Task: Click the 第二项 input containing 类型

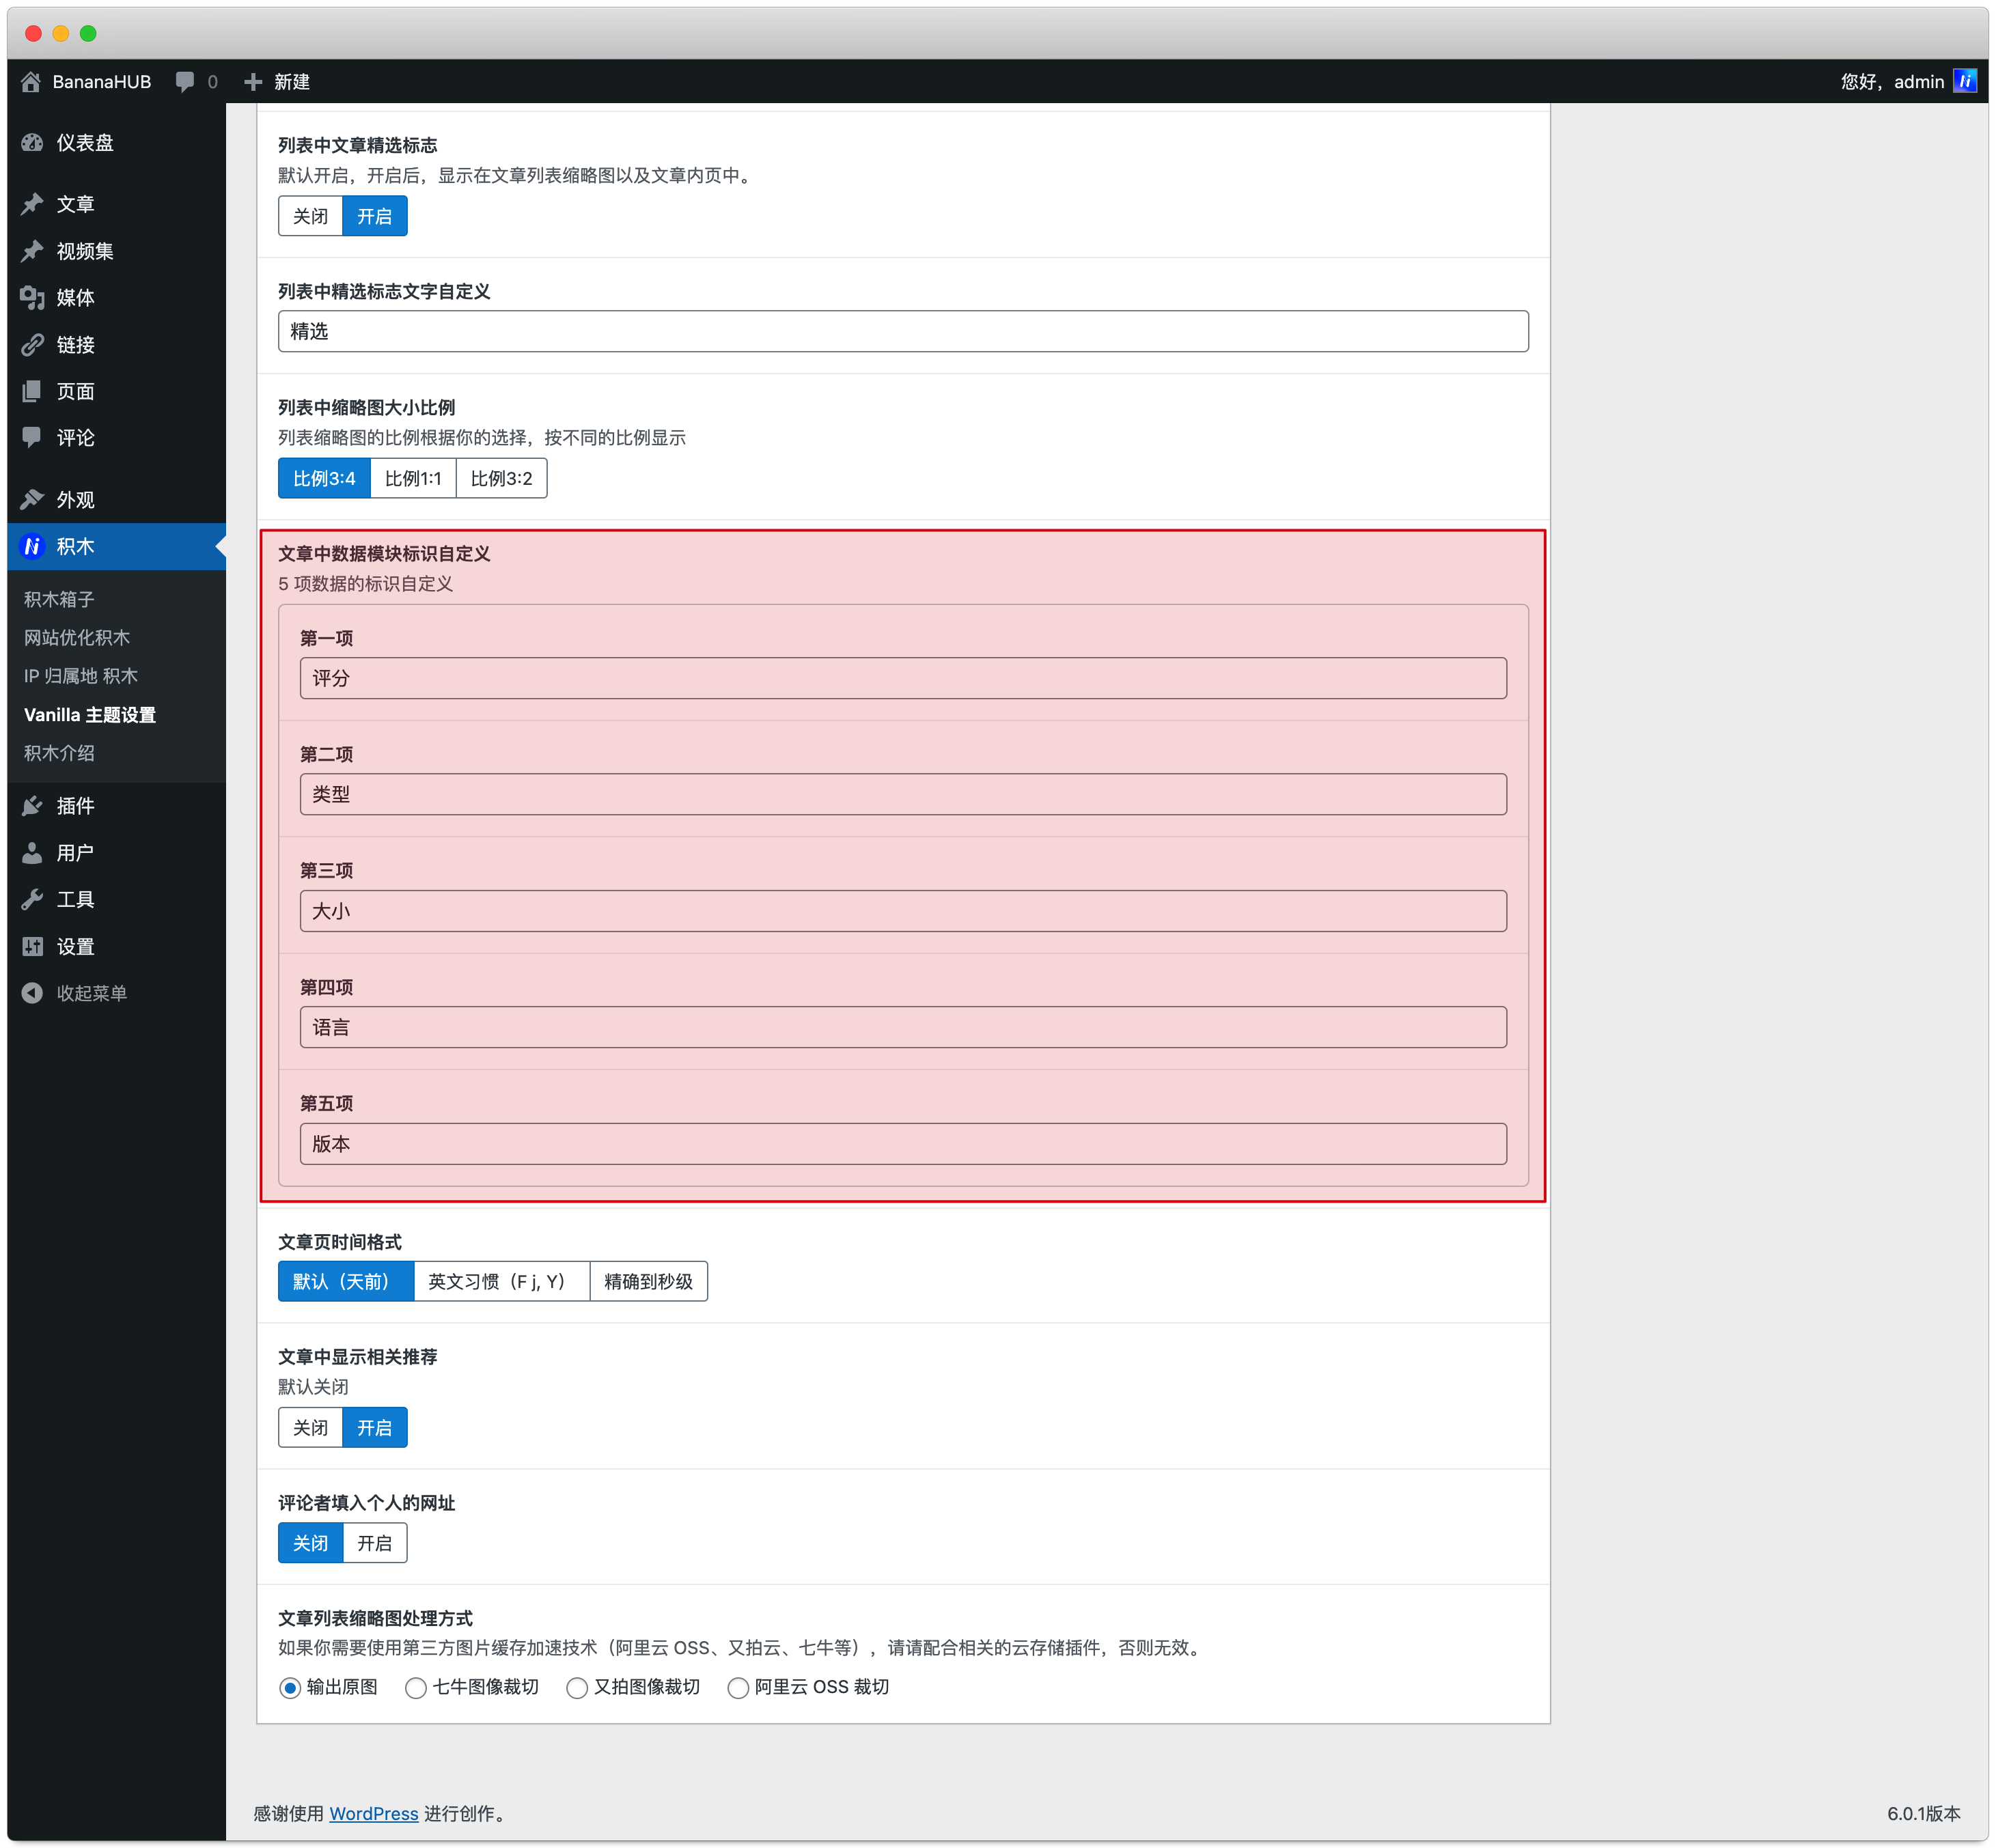Action: coord(903,794)
